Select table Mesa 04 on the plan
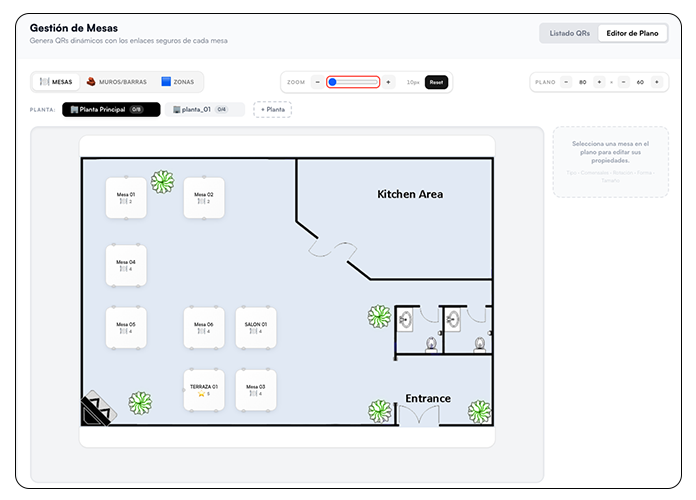This screenshot has height=500, width=696. [126, 266]
